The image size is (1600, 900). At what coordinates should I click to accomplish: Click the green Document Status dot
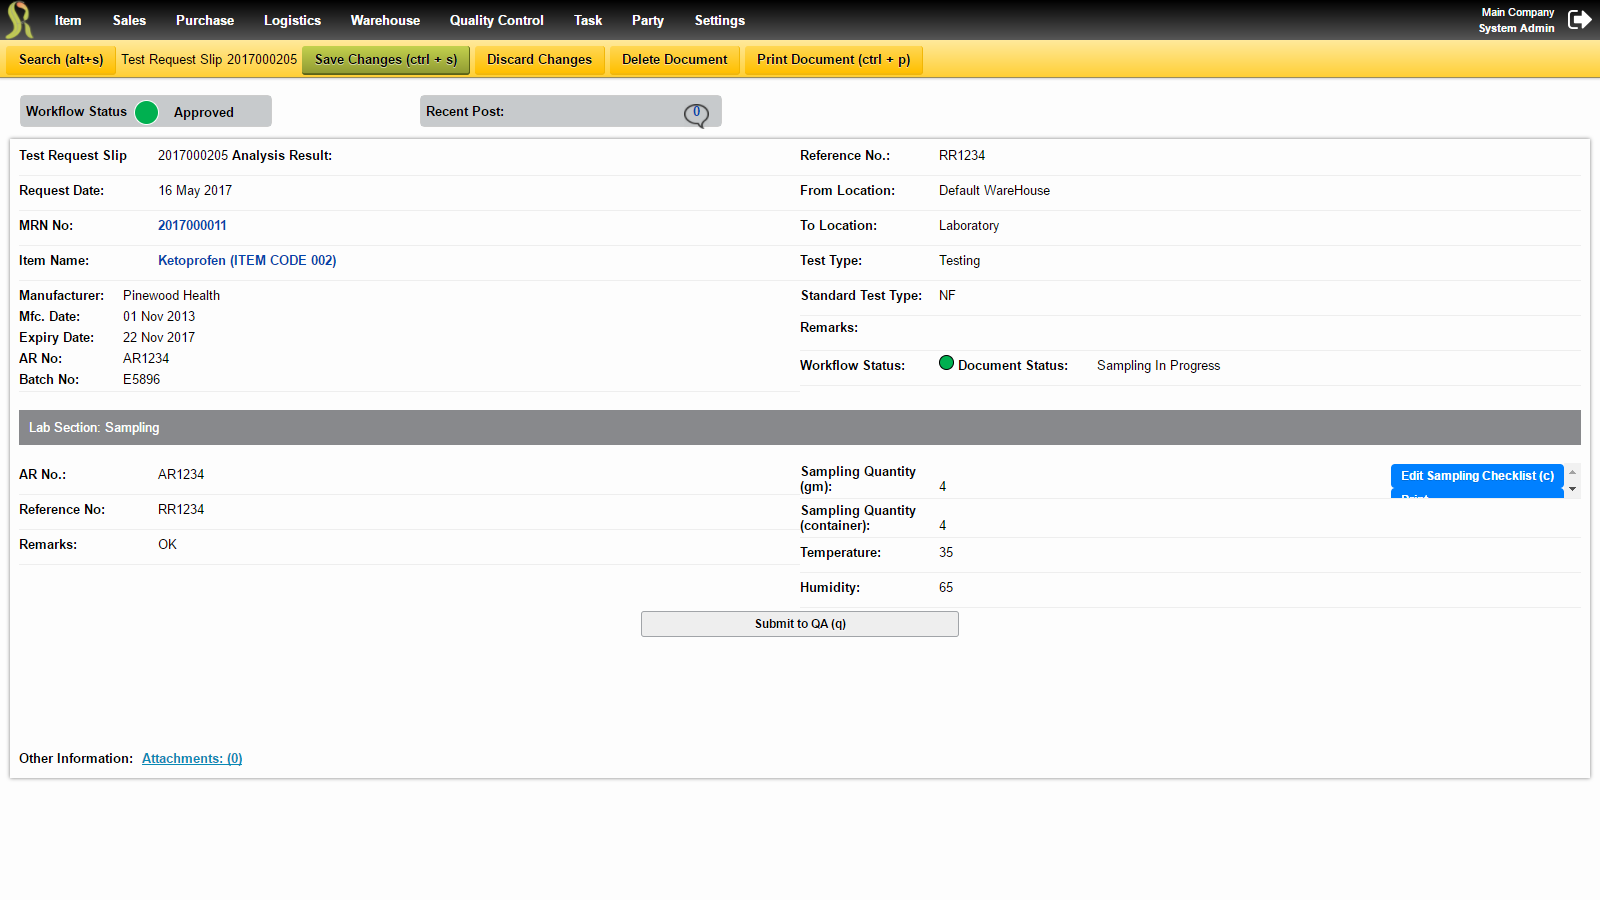[x=946, y=363]
